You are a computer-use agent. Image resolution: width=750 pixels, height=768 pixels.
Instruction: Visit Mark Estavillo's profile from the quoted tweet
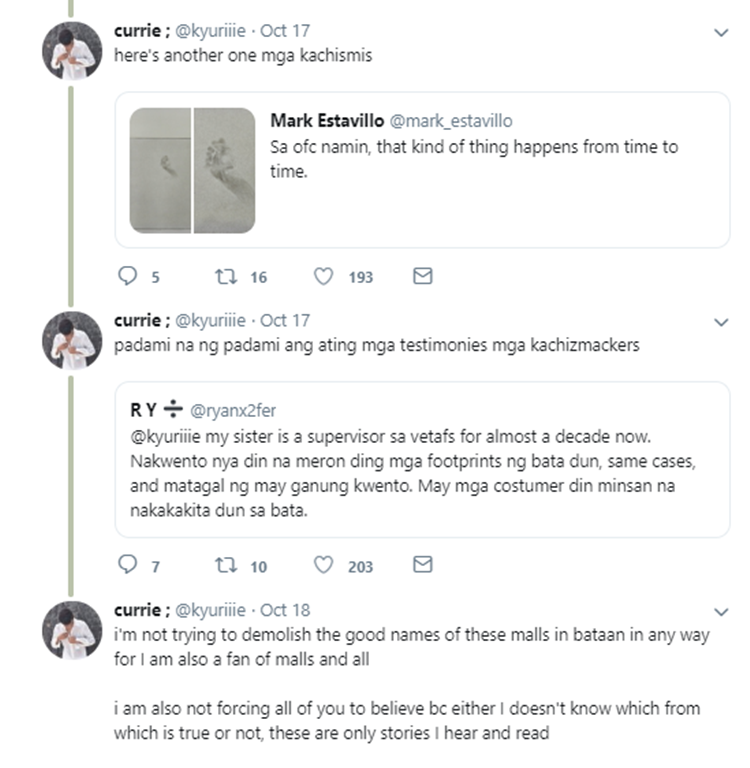click(326, 121)
